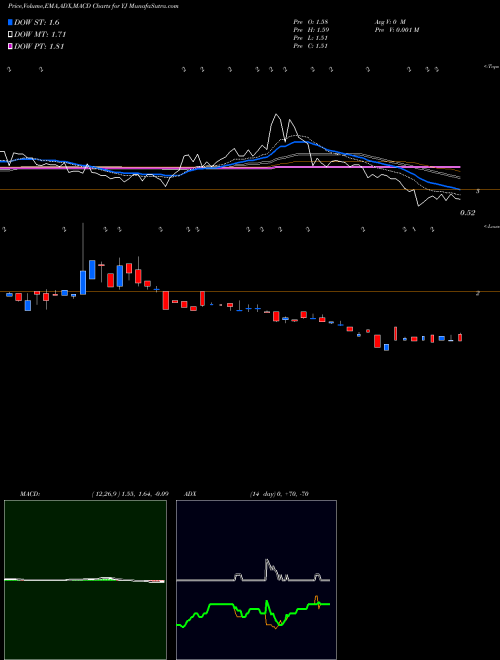Screen dimensions: 500x660
Task: Click the upper chart's horizontal level label 3
Action: (477, 191)
